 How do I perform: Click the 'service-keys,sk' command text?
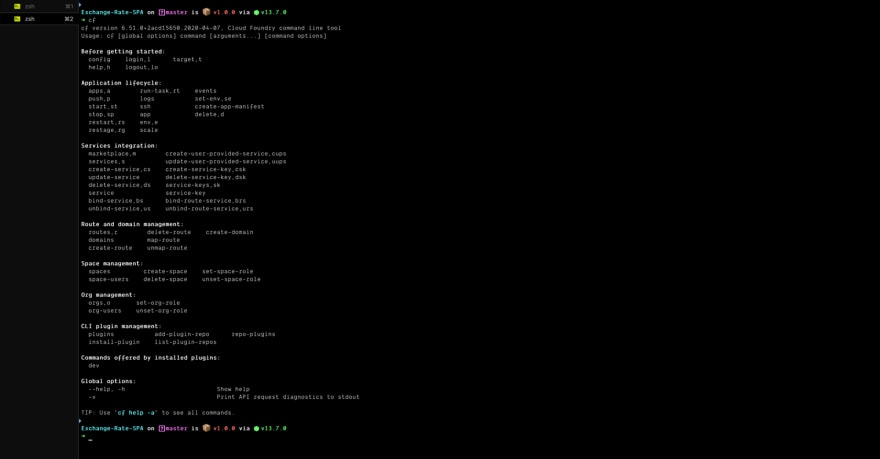192,185
